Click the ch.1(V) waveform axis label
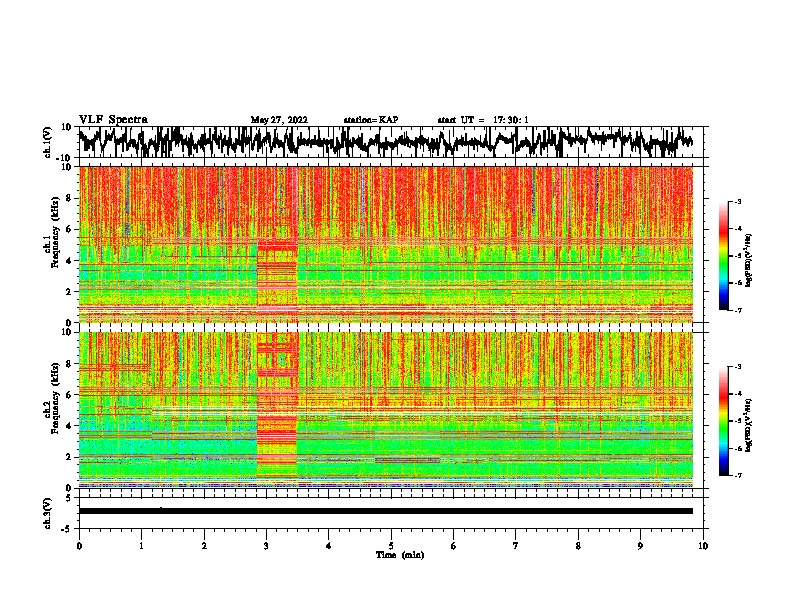Screen dimensions: 792x612 click(48, 142)
